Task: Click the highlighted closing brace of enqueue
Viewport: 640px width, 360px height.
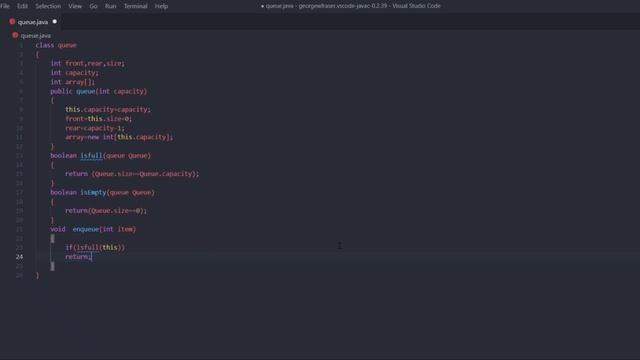Action: [52, 266]
